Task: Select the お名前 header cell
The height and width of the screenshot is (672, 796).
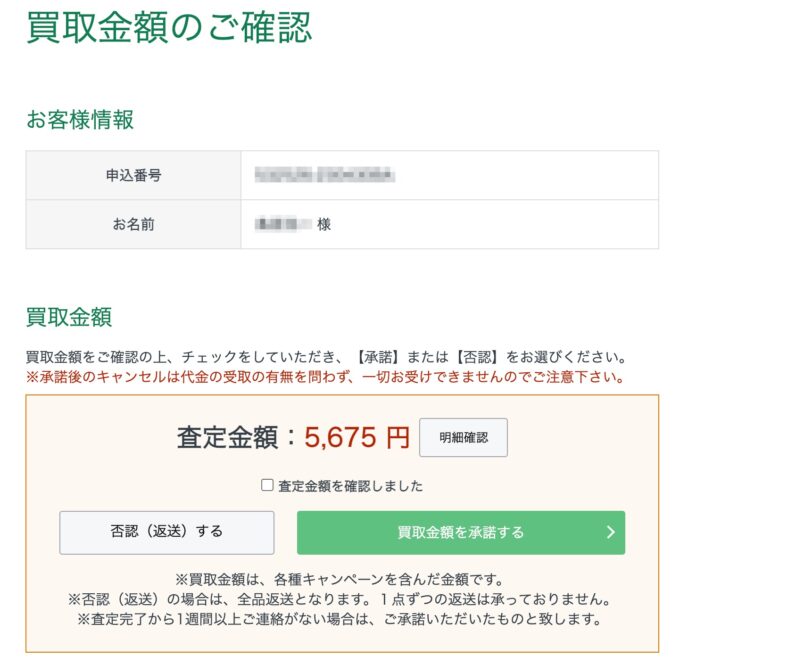Action: (x=134, y=224)
